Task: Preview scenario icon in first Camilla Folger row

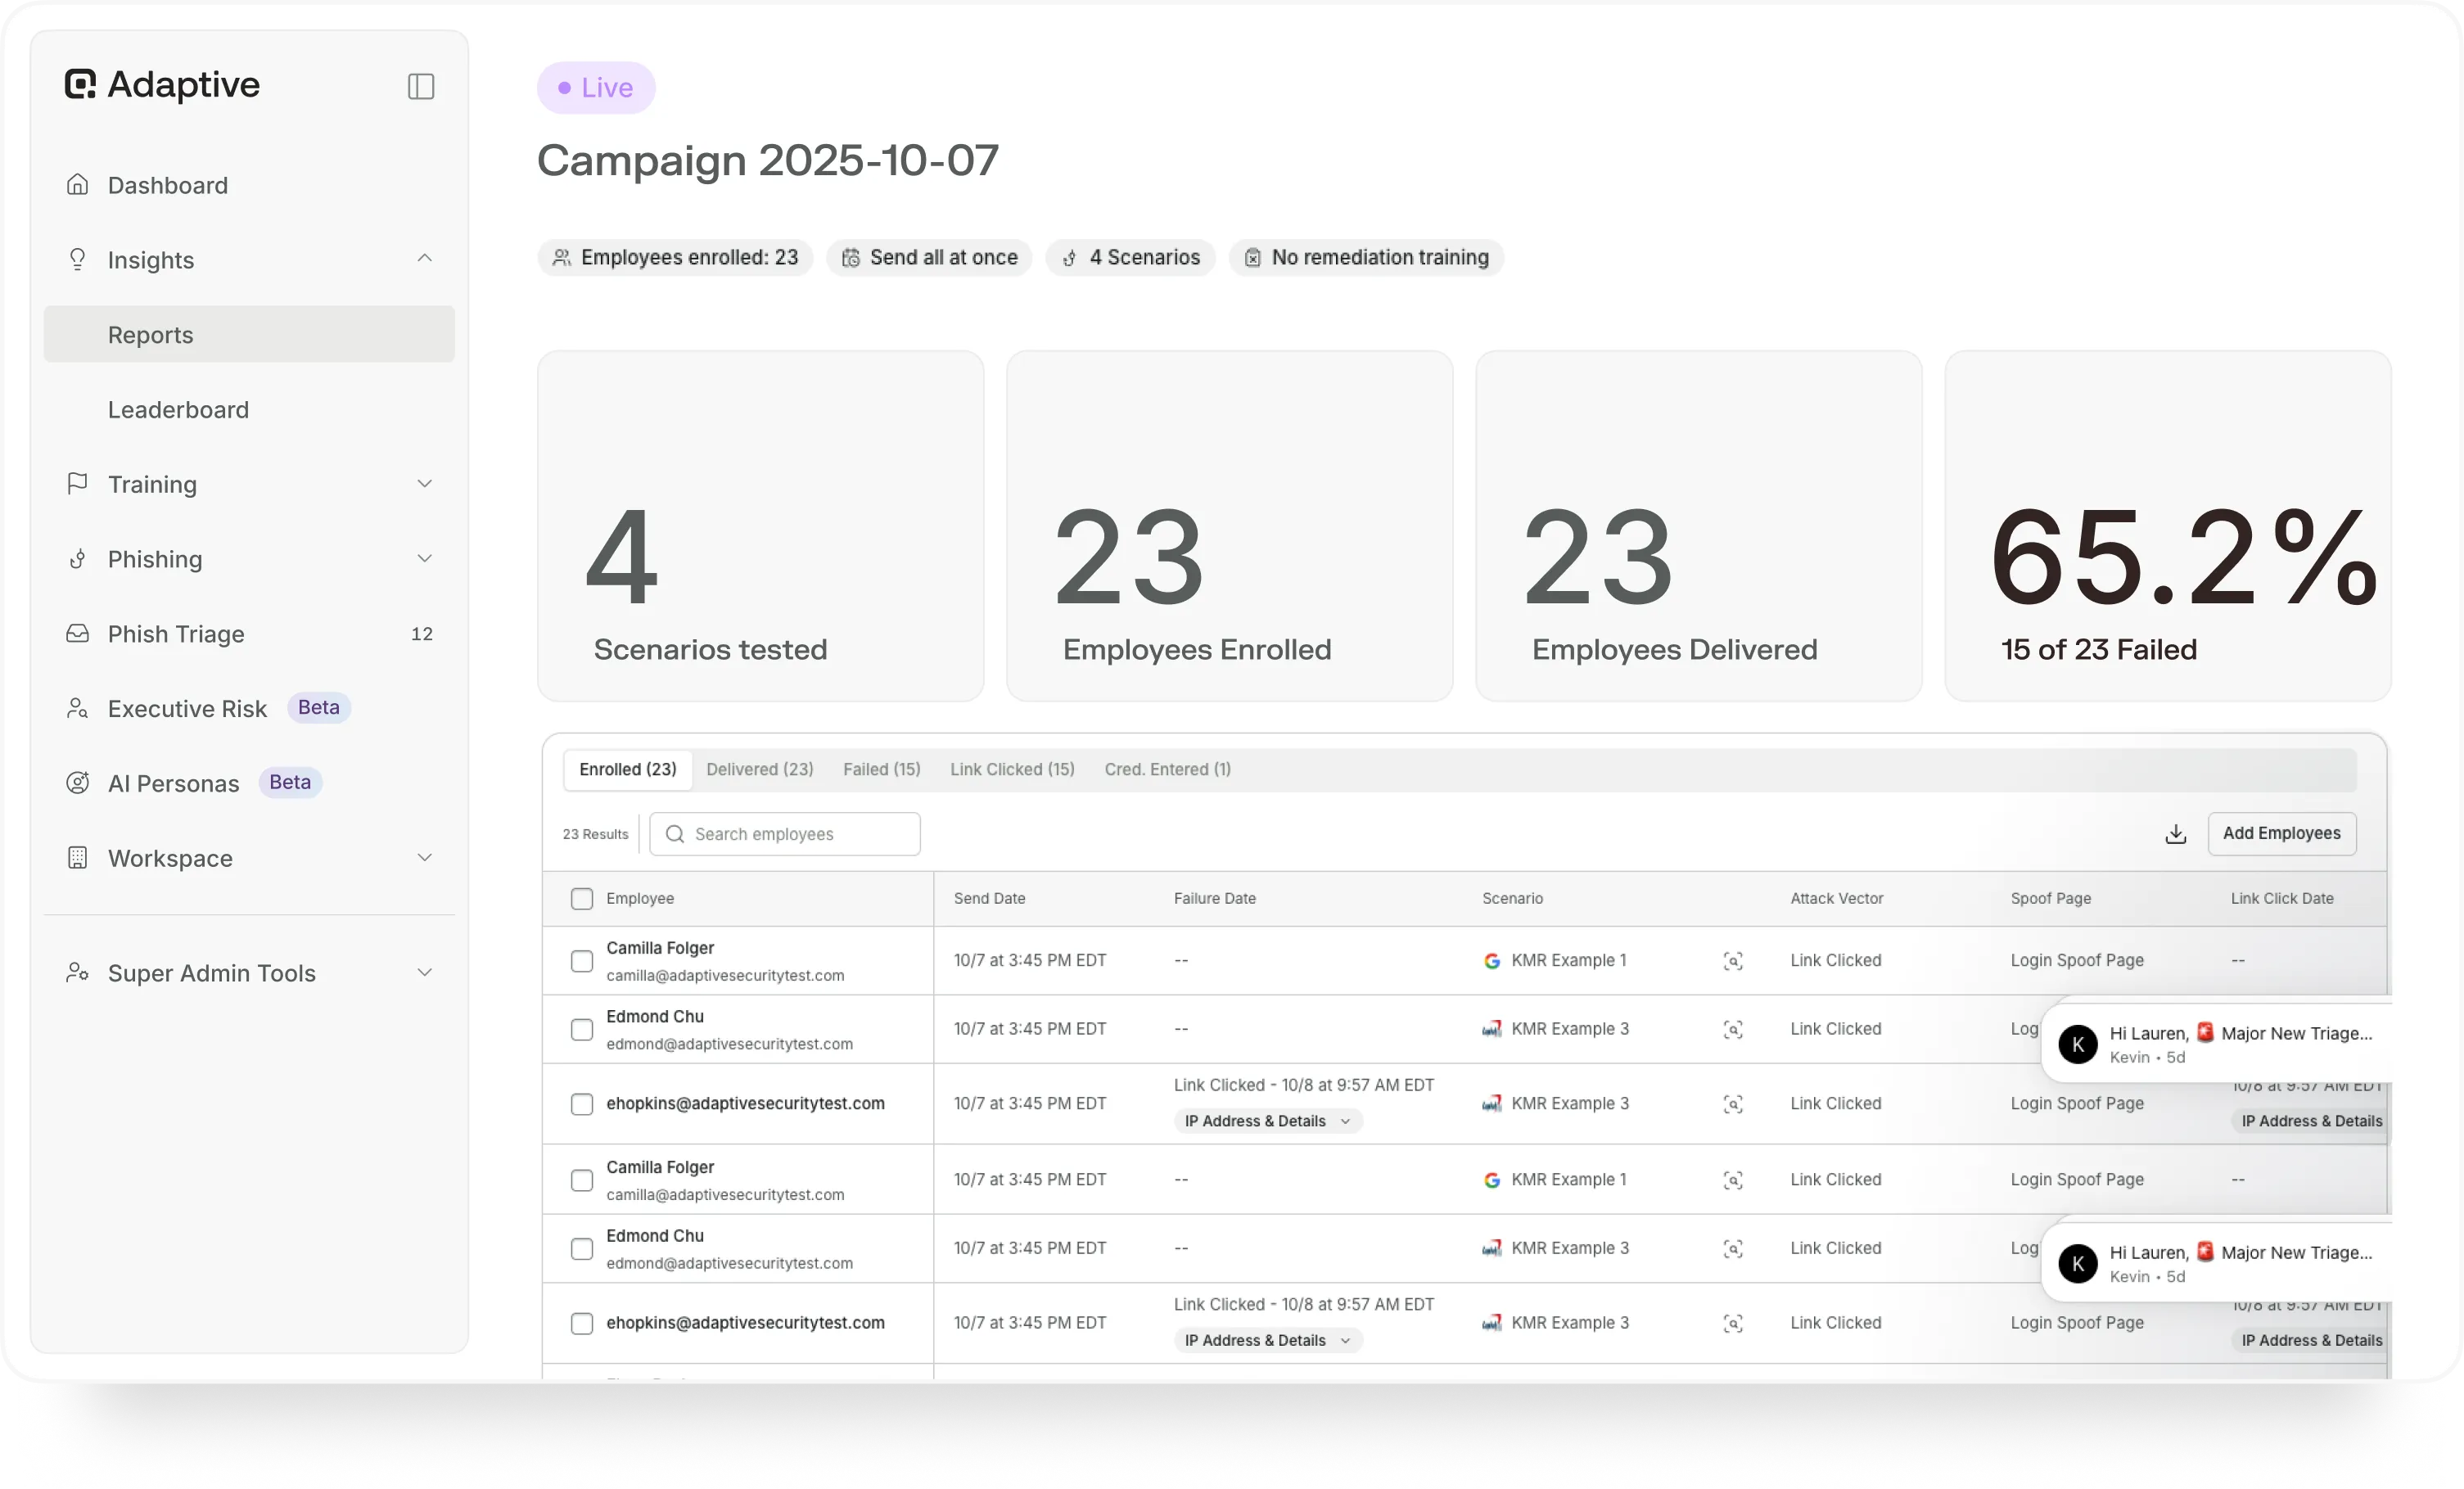Action: pos(1733,961)
